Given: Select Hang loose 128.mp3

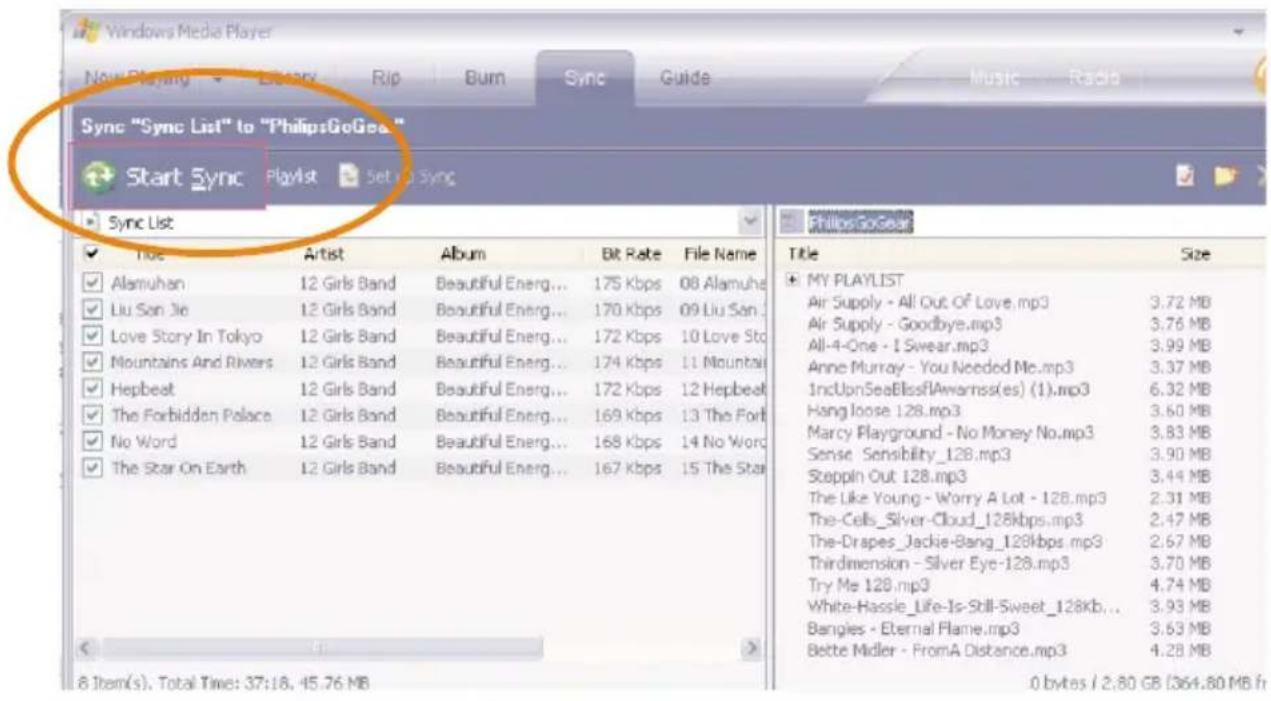Looking at the screenshot, I should [x=883, y=411].
